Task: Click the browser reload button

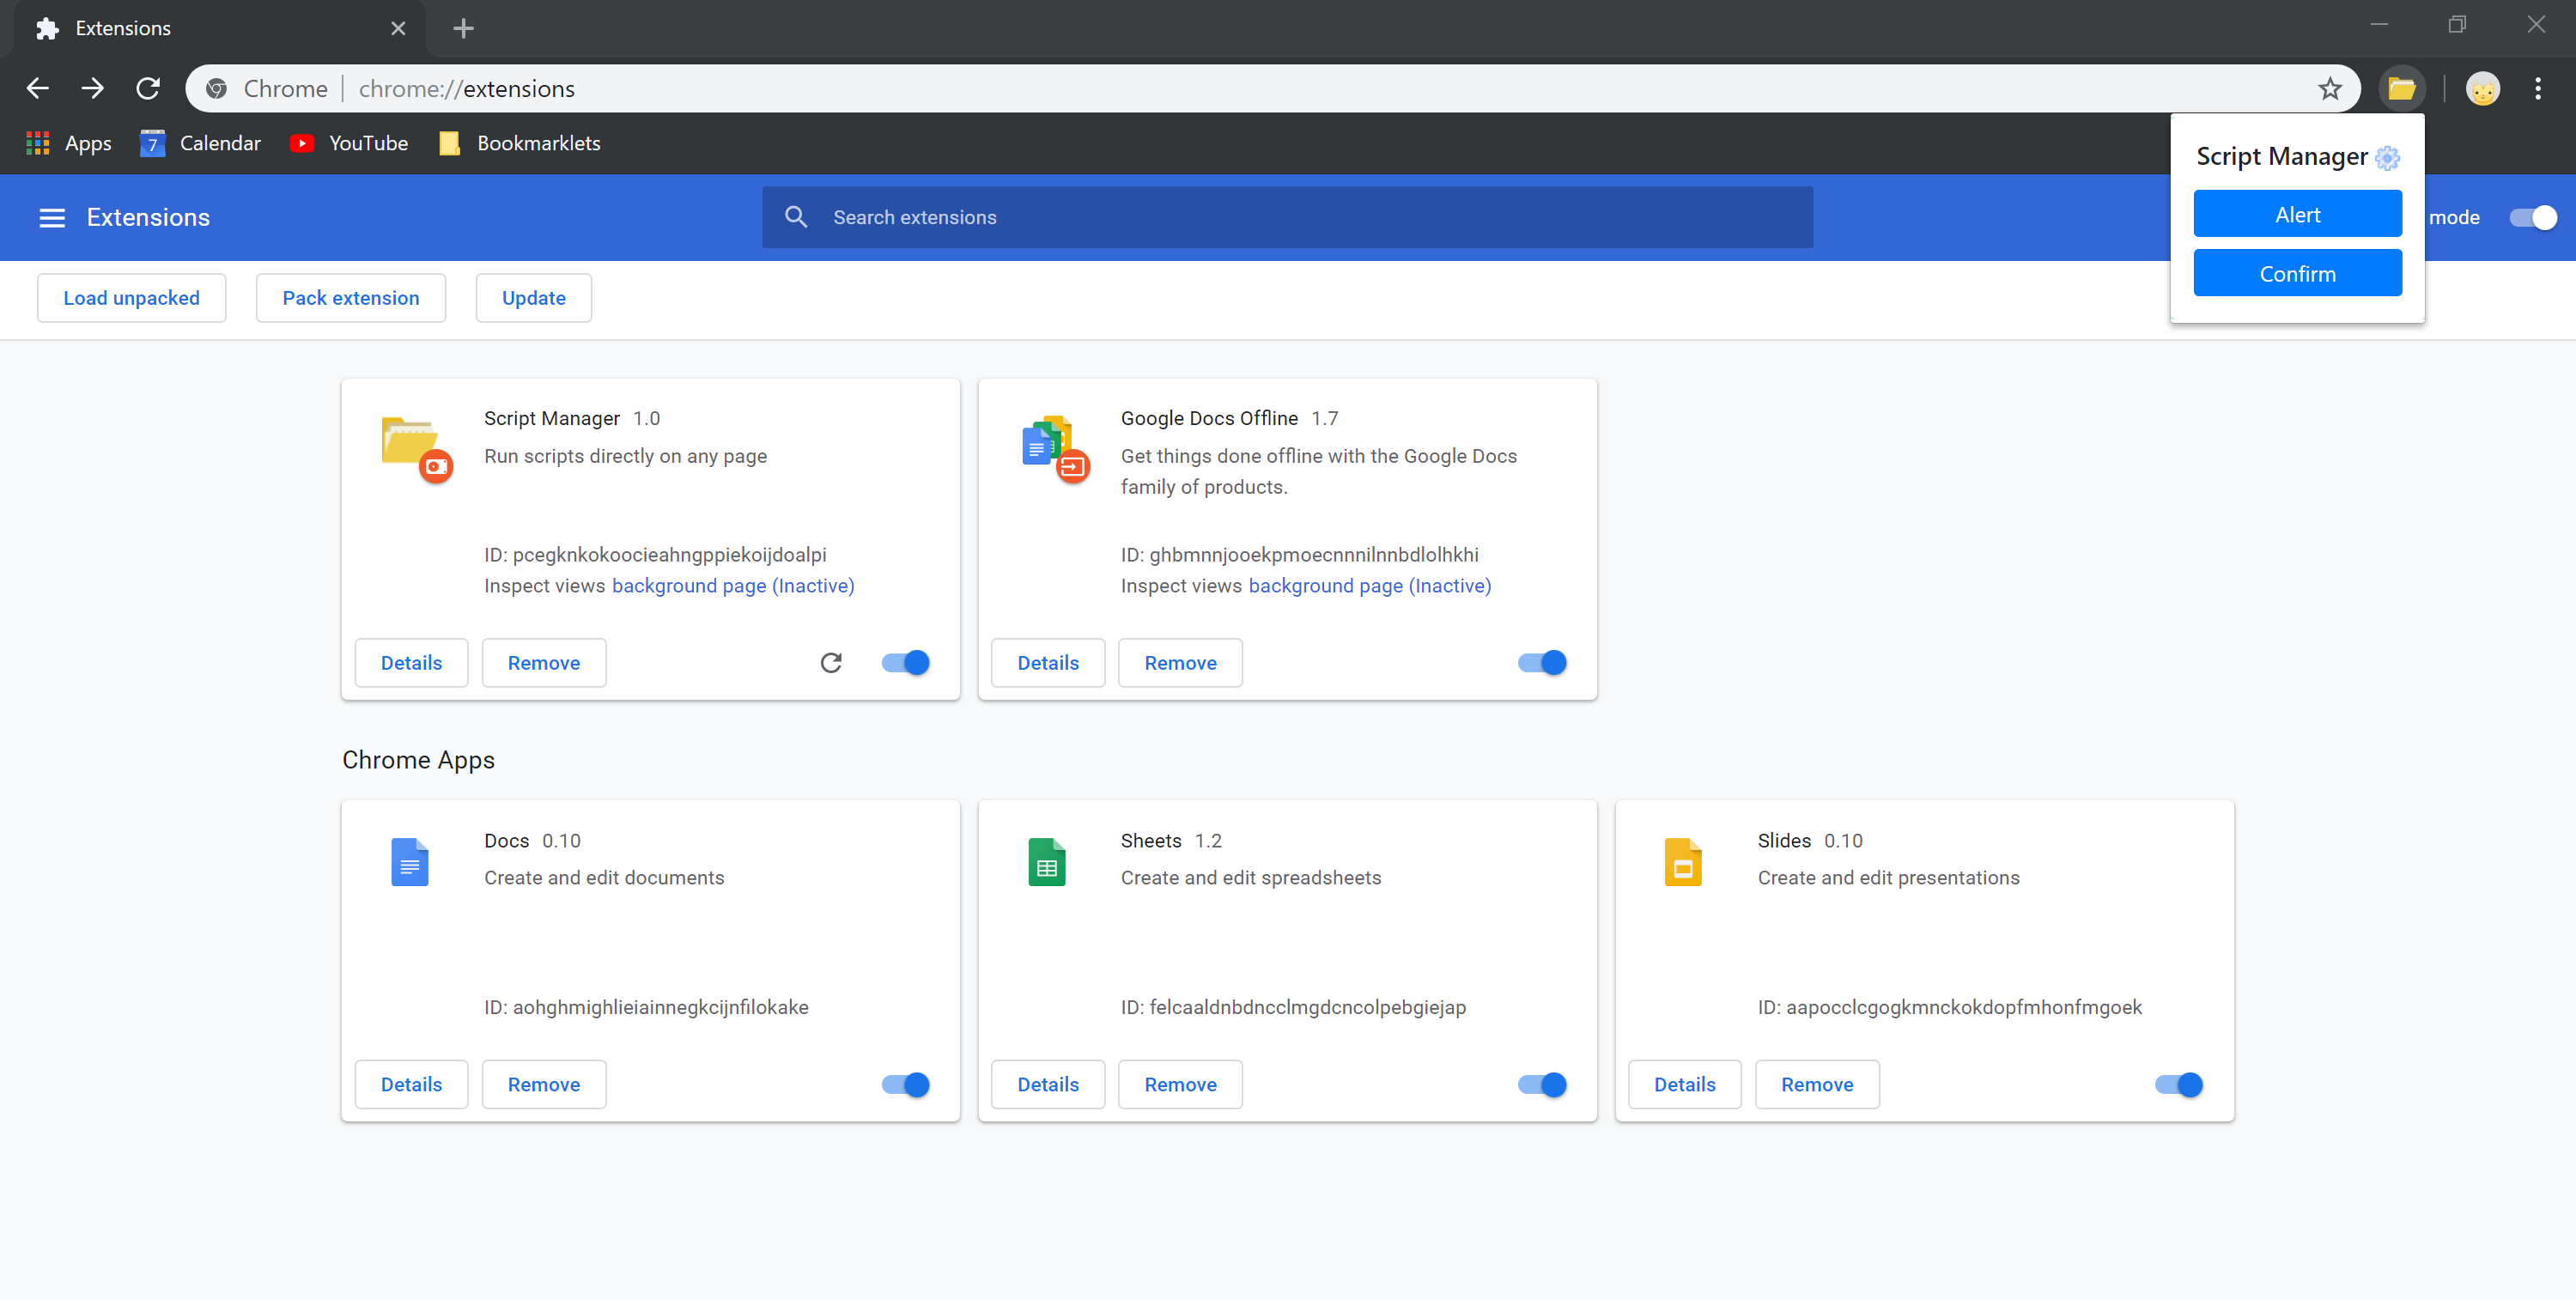Action: (x=148, y=89)
